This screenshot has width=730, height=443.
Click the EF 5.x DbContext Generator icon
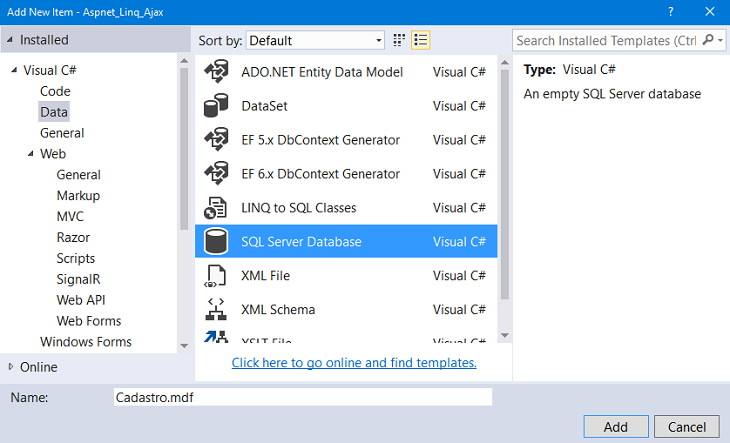(216, 140)
